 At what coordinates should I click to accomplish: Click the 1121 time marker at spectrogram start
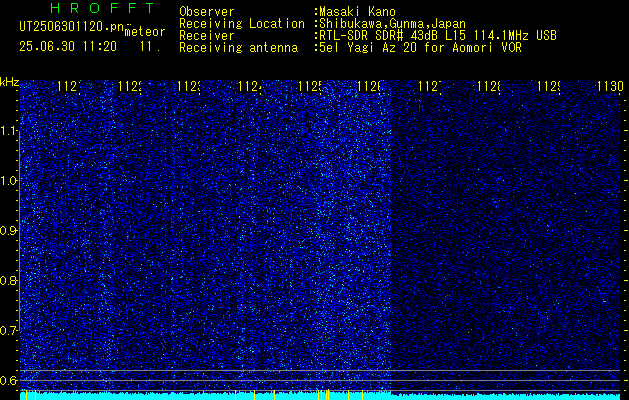[69, 86]
